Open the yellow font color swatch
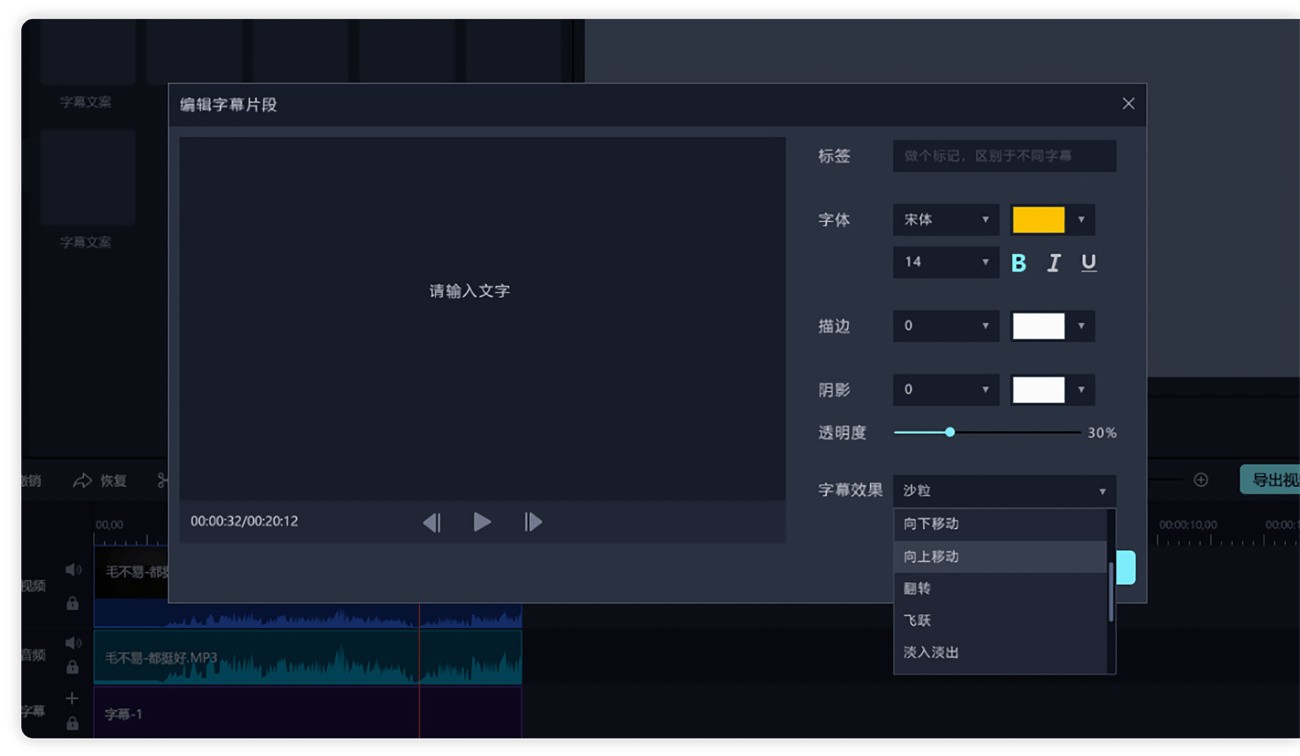Image resolution: width=1300 pixels, height=756 pixels. 1051,220
